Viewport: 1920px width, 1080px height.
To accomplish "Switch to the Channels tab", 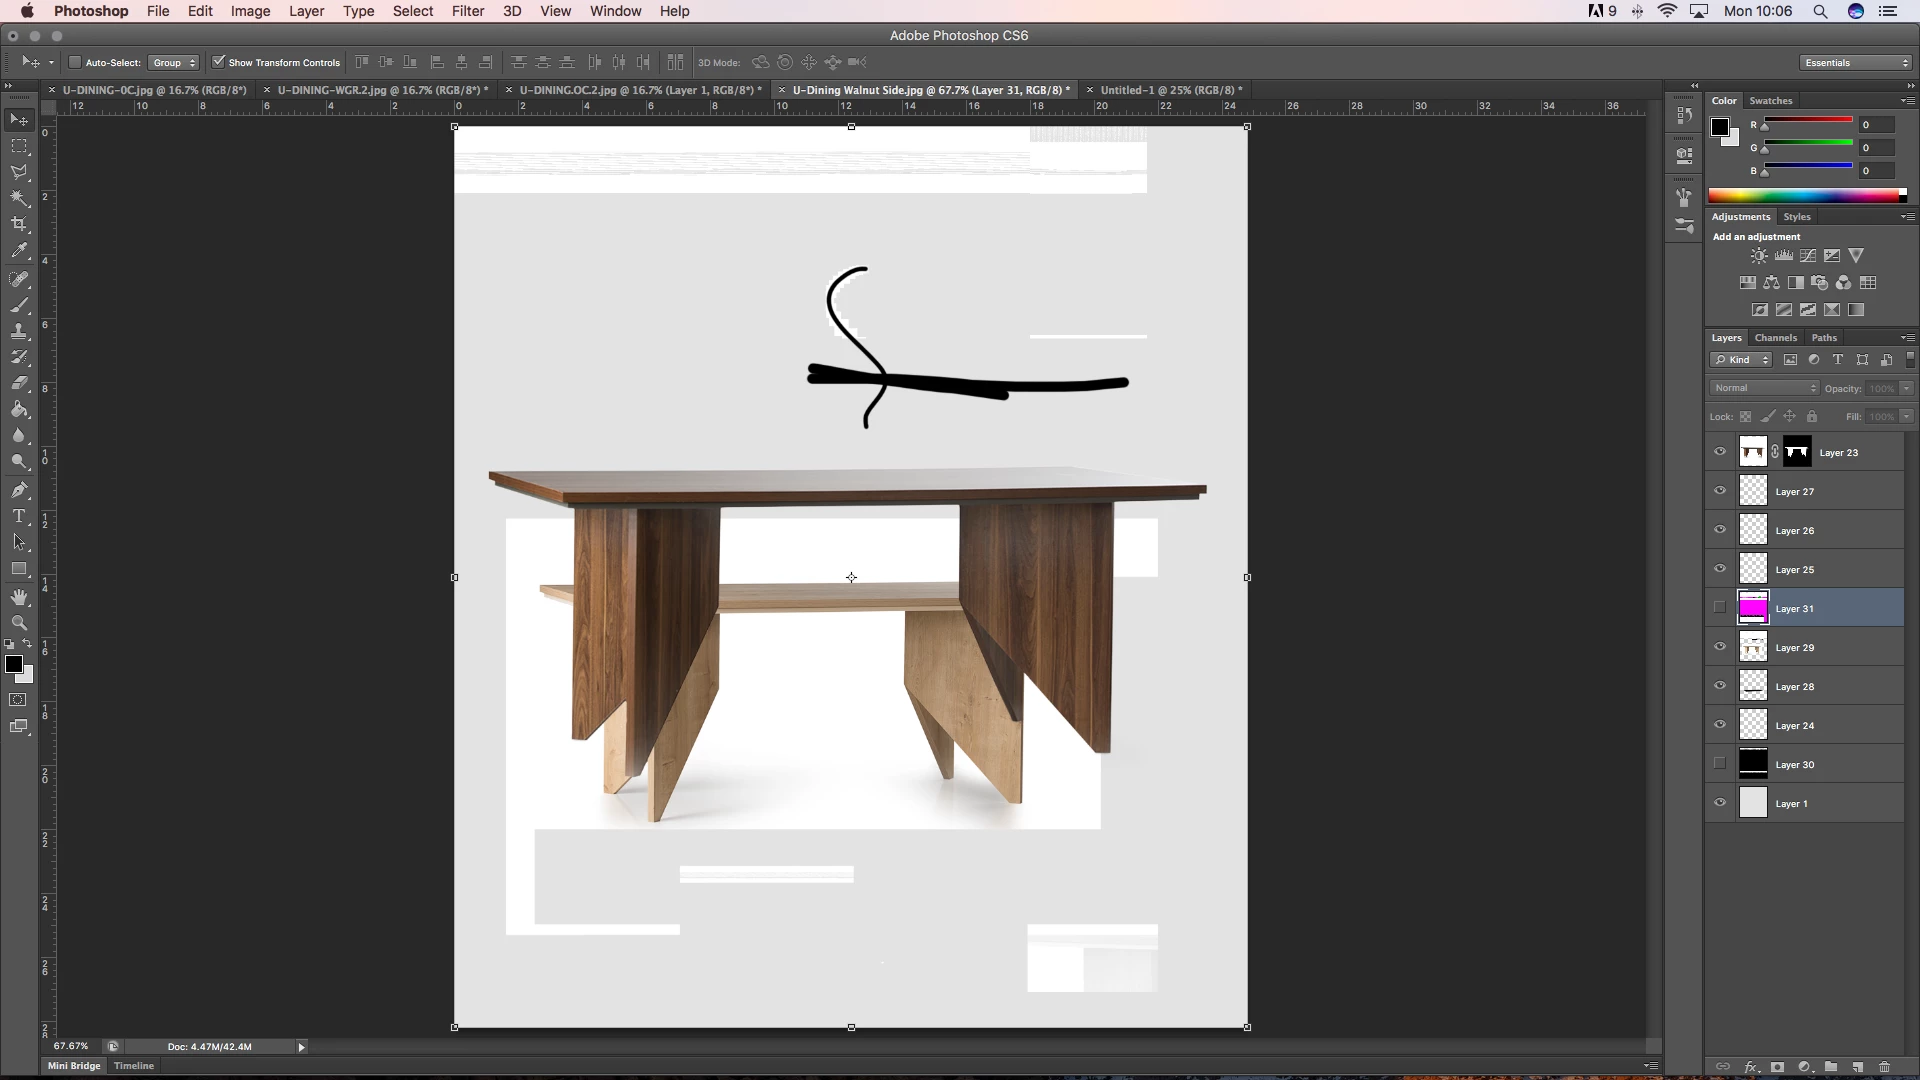I will click(x=1775, y=338).
